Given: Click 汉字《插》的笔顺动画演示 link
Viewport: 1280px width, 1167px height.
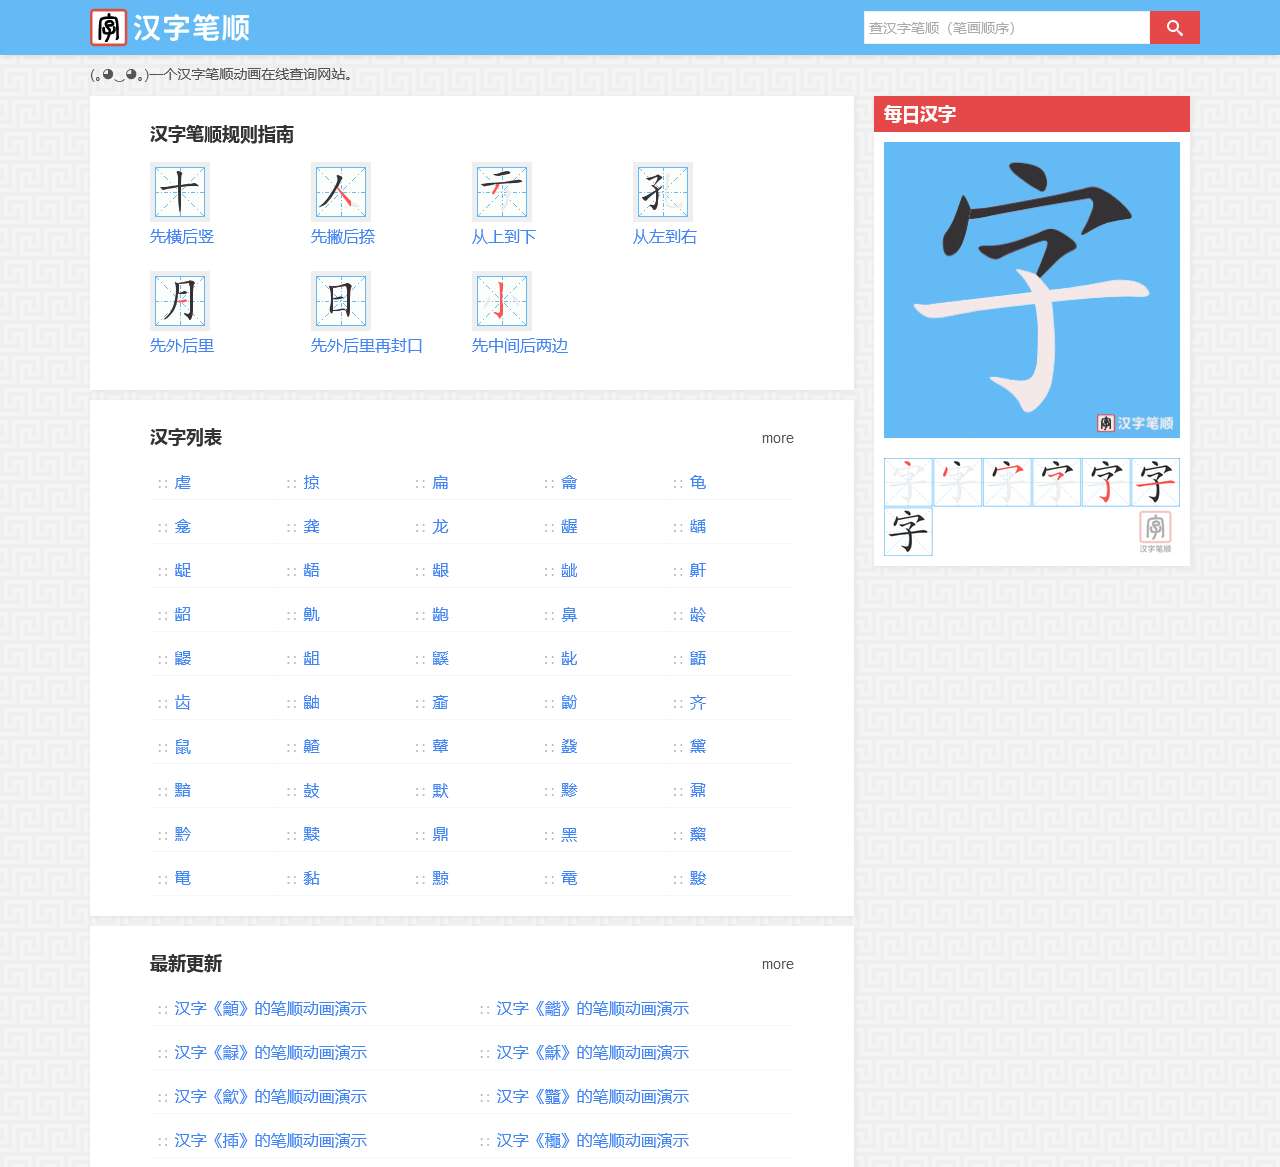Looking at the screenshot, I should point(269,1140).
